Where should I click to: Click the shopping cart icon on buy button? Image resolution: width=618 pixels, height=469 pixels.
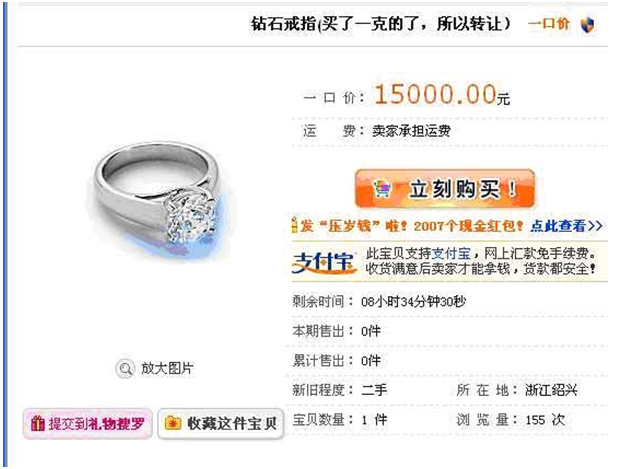pyautogui.click(x=382, y=189)
